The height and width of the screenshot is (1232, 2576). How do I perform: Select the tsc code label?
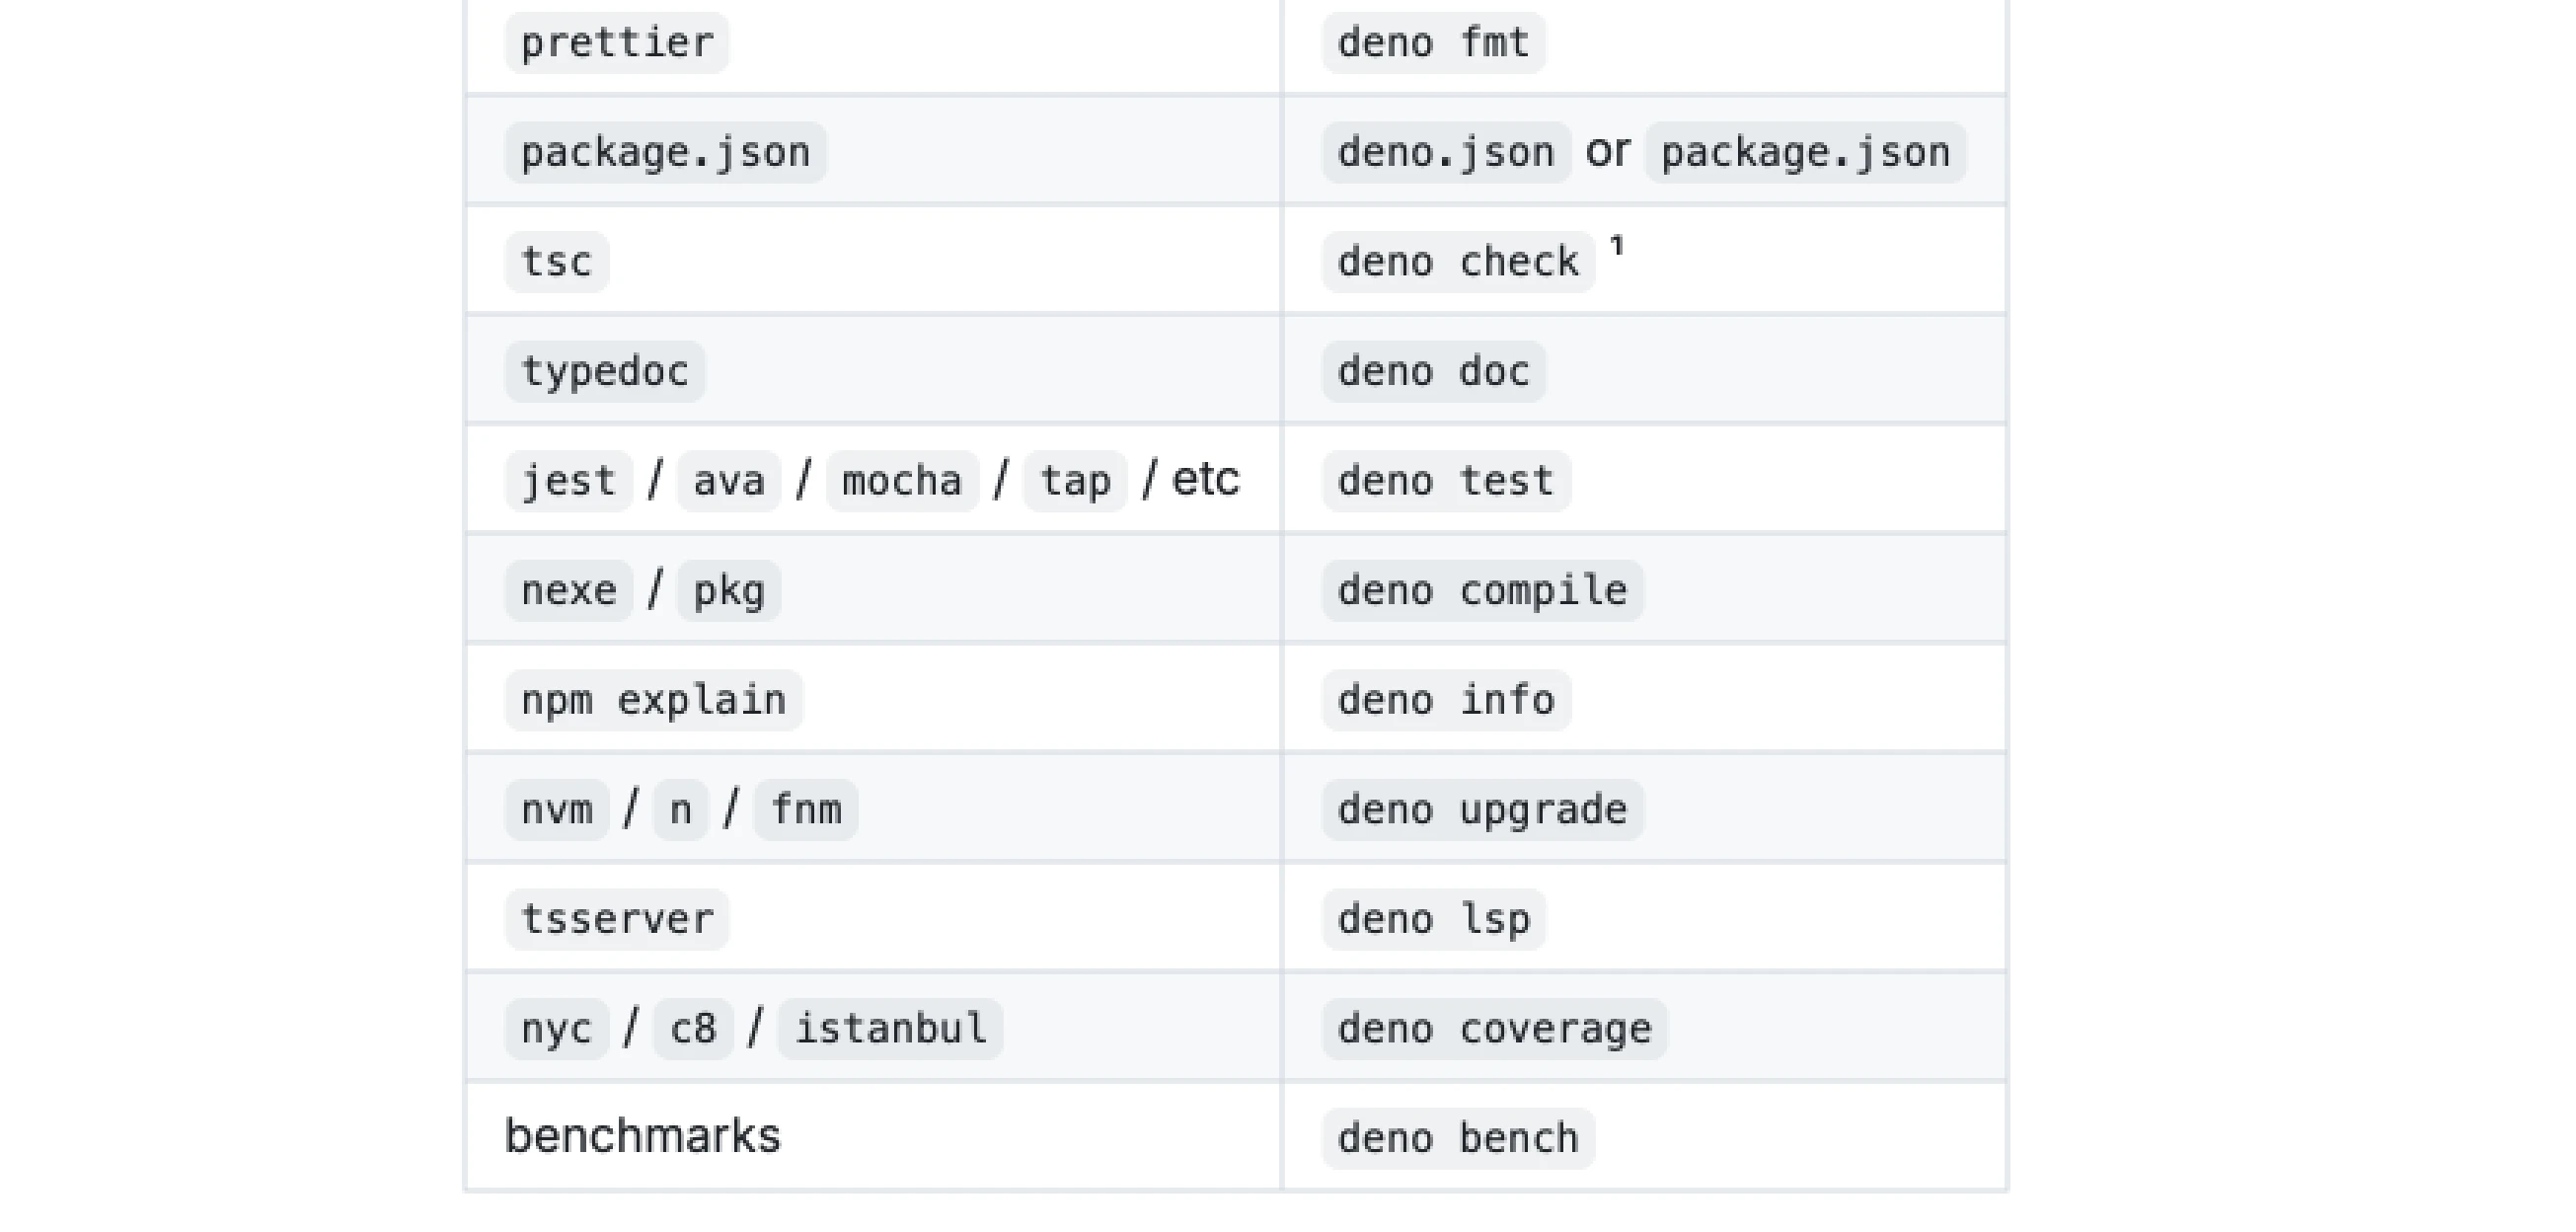point(557,262)
